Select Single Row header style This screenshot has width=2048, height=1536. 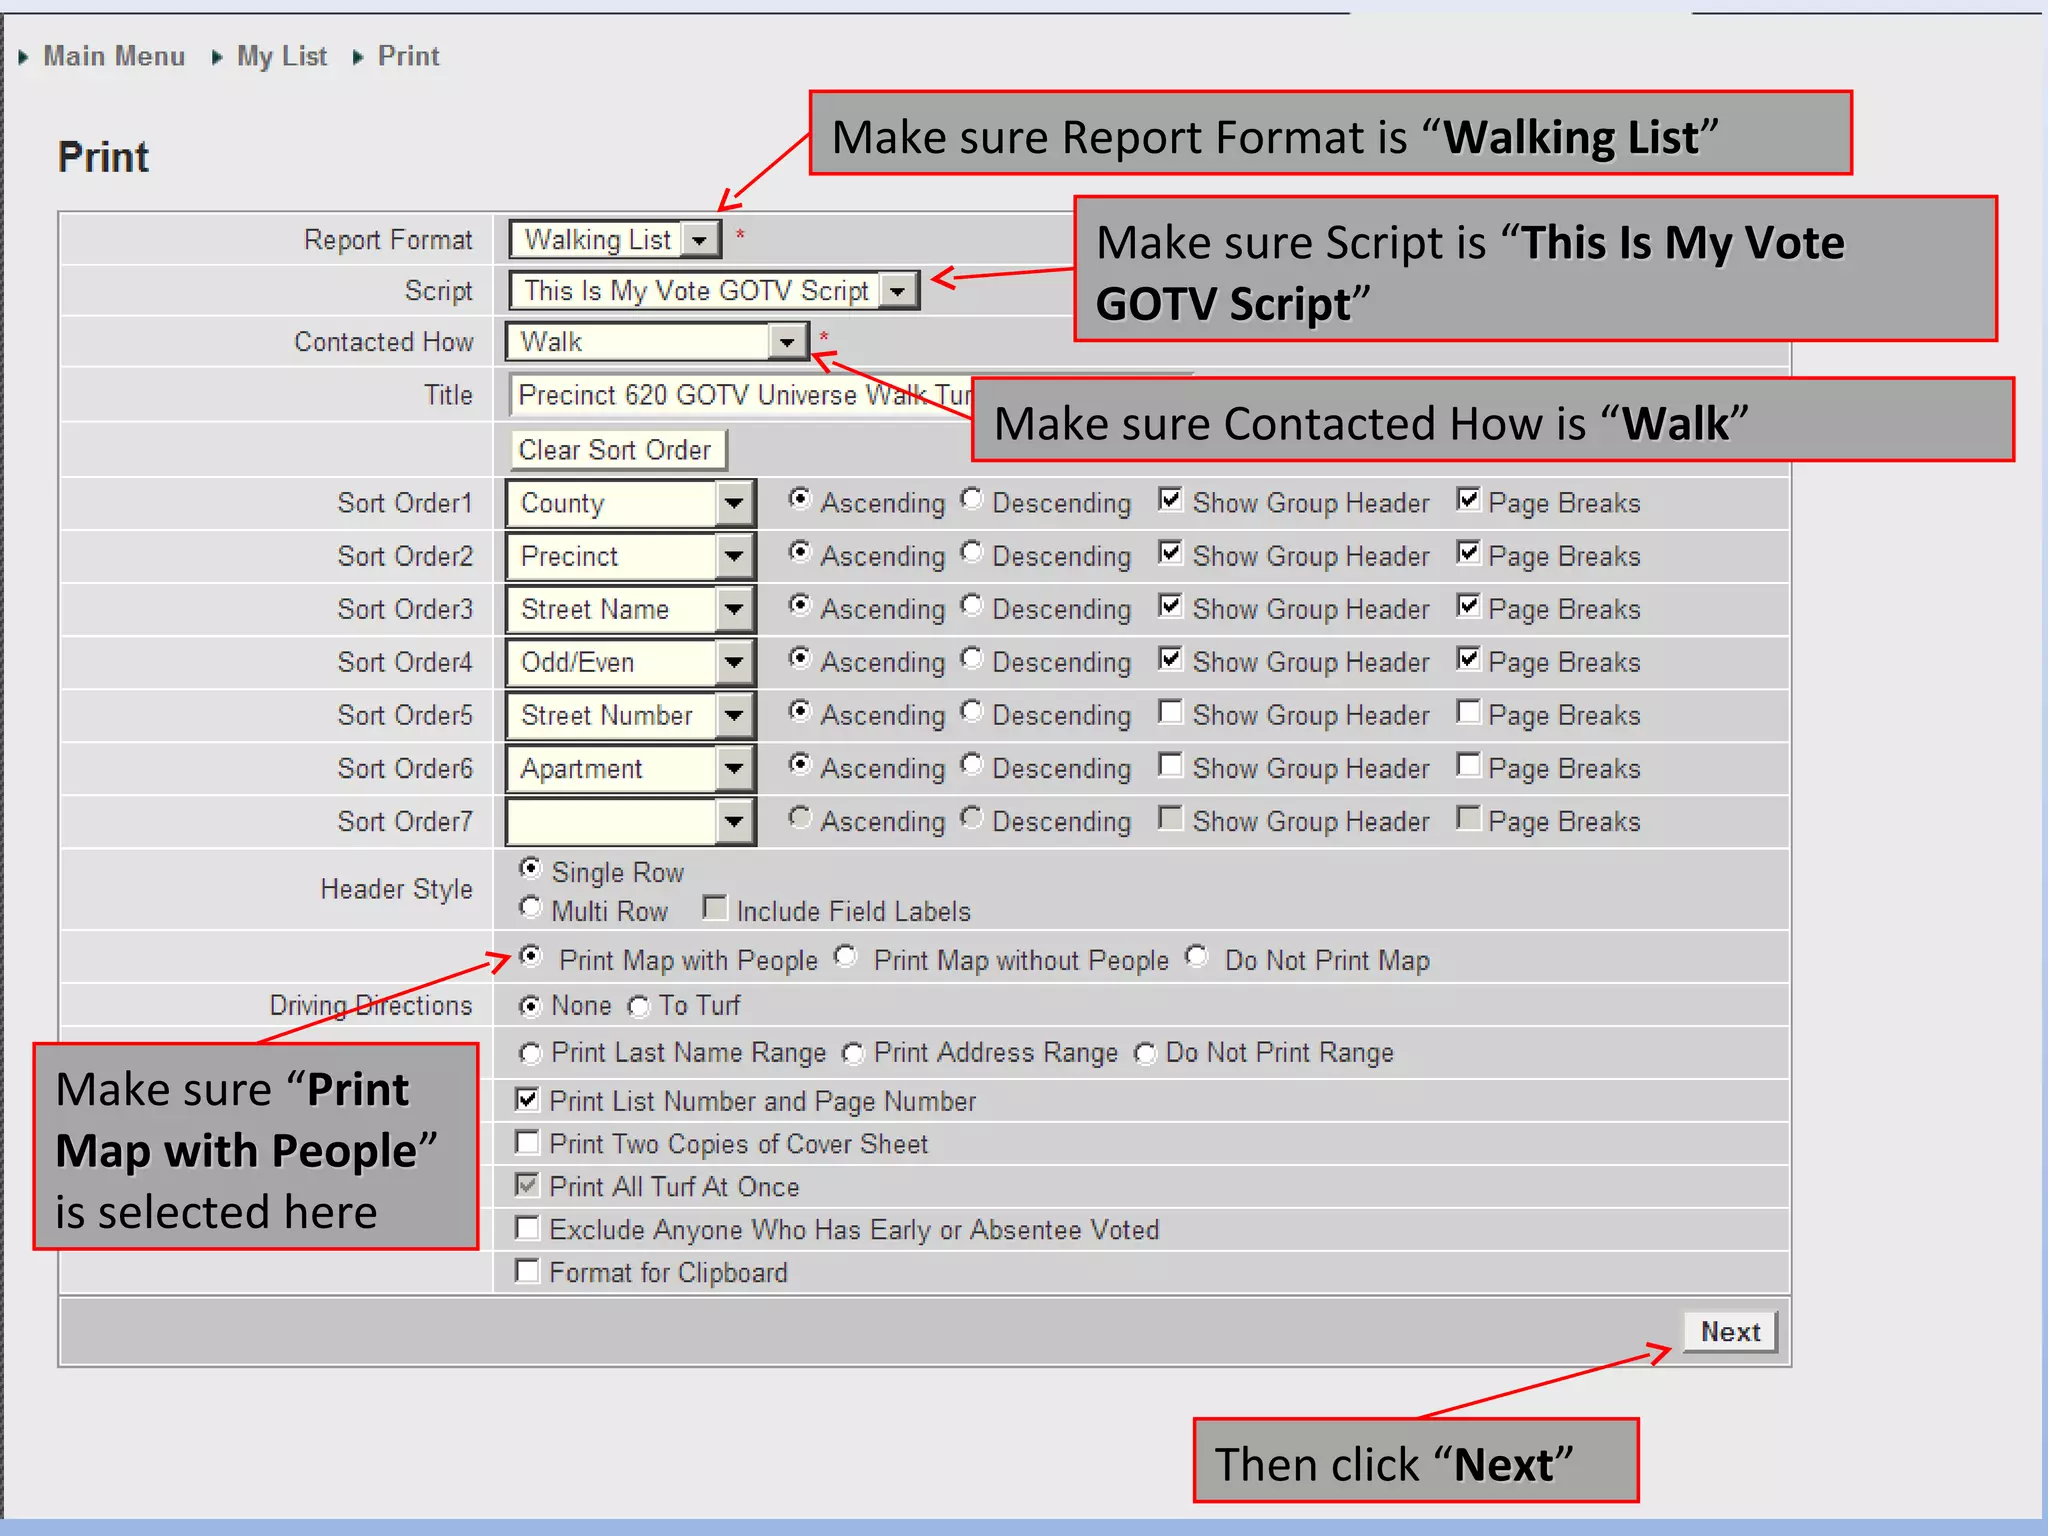[530, 867]
